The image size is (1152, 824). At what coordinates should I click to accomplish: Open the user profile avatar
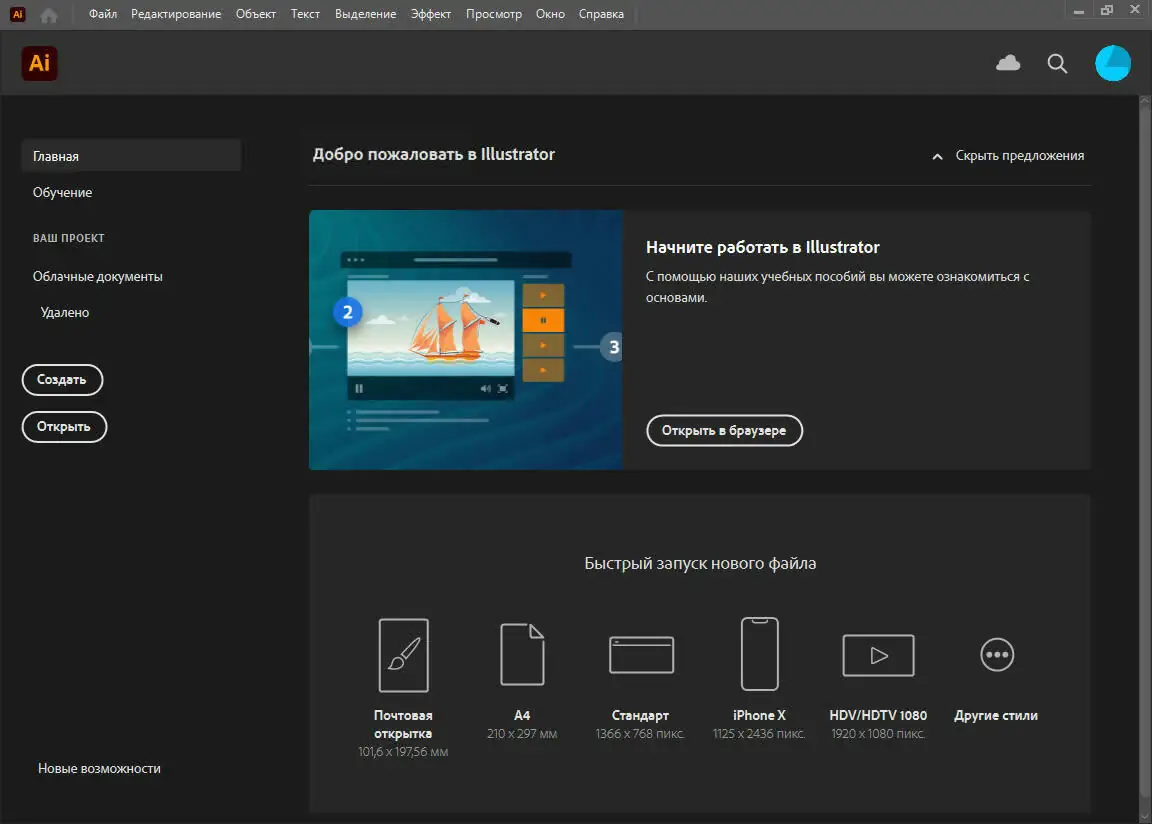[1113, 63]
